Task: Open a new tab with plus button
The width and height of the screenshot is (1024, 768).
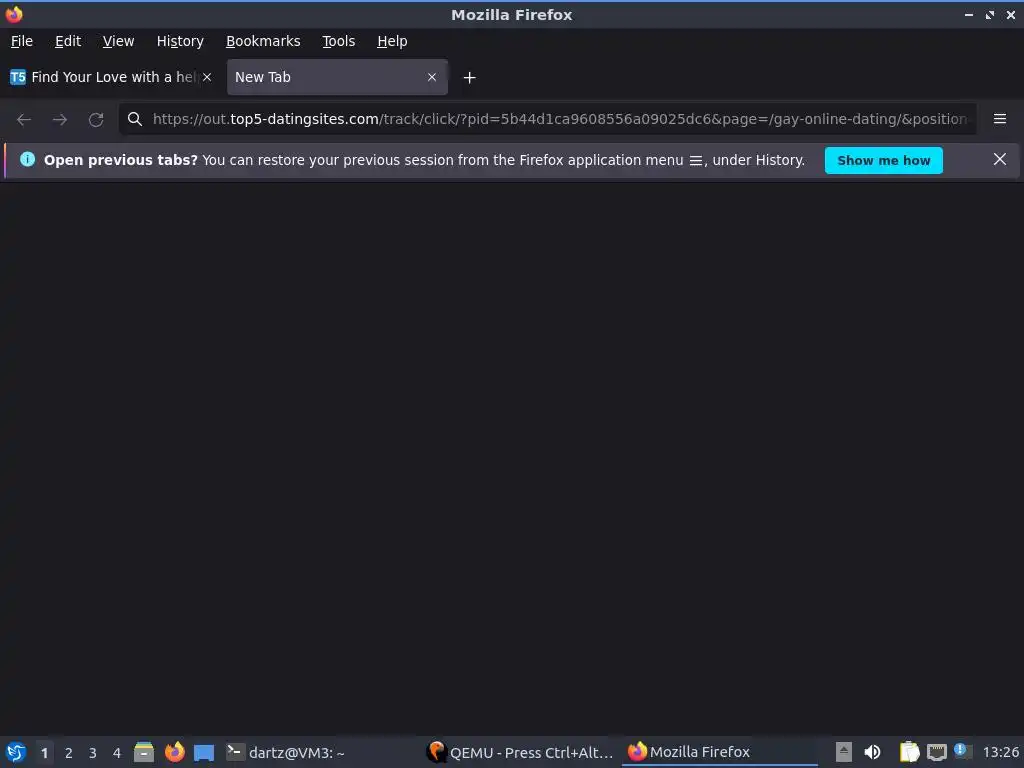Action: (469, 78)
